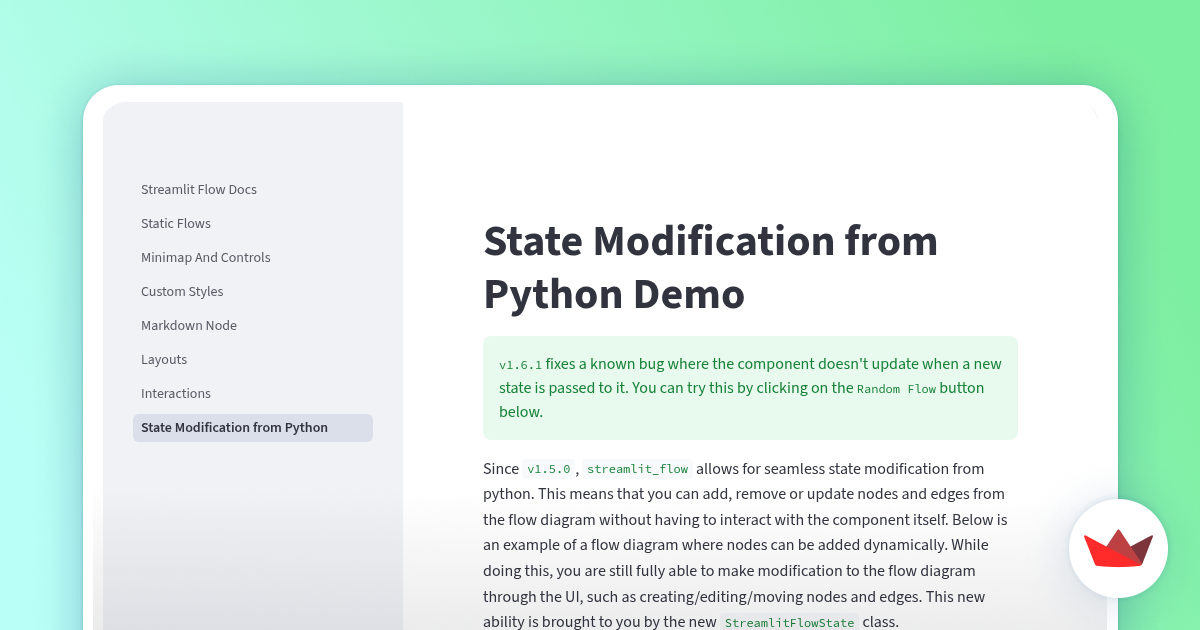This screenshot has height=630, width=1200.
Task: Click the State Modification from Python Demo heading
Action: [710, 267]
